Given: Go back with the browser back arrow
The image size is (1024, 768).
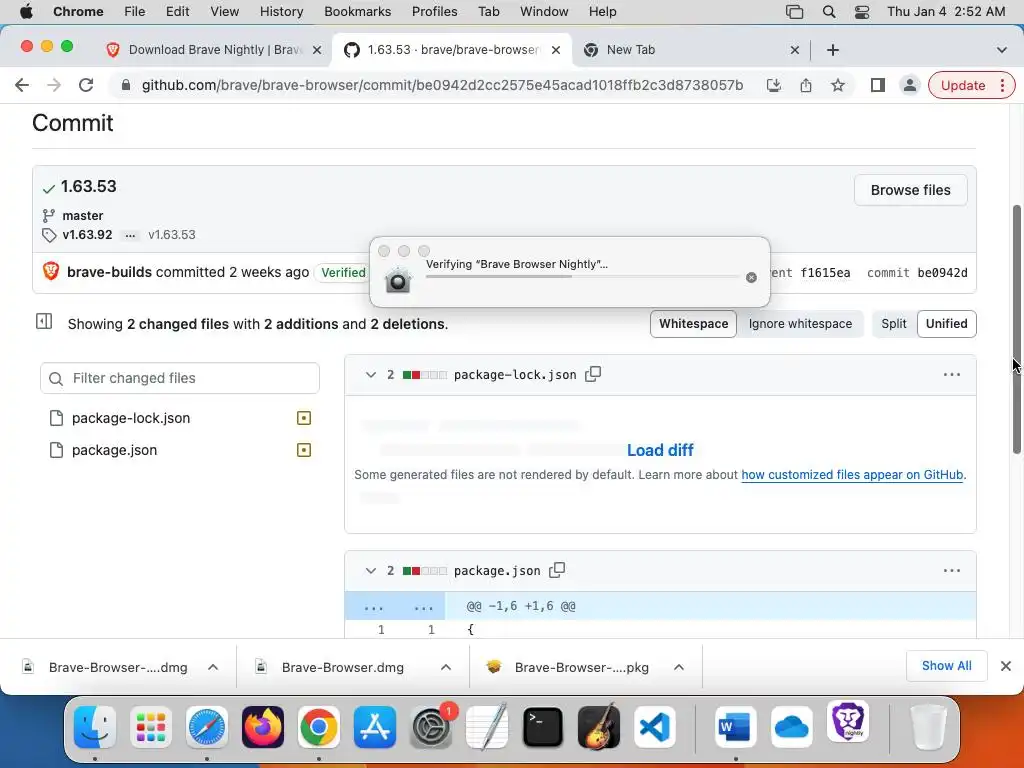Looking at the screenshot, I should pyautogui.click(x=22, y=85).
